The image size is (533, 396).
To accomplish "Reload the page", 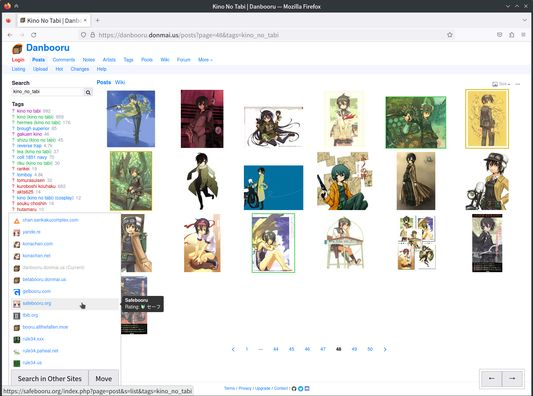I will [34, 35].
